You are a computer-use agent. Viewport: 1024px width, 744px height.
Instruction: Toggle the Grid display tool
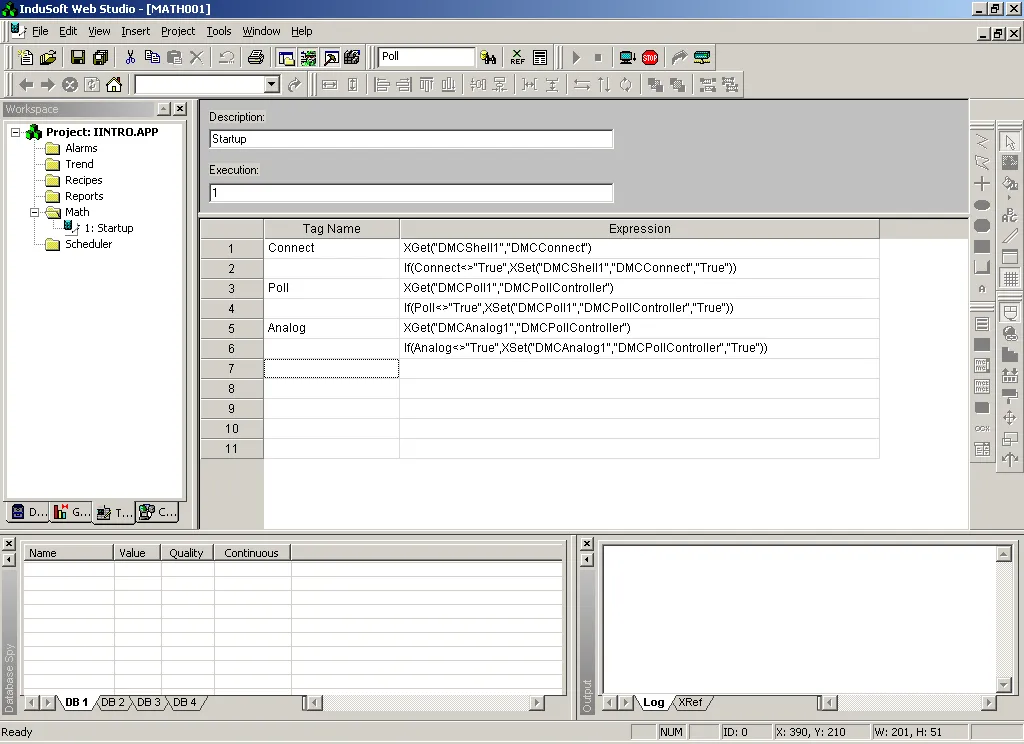pos(1010,278)
